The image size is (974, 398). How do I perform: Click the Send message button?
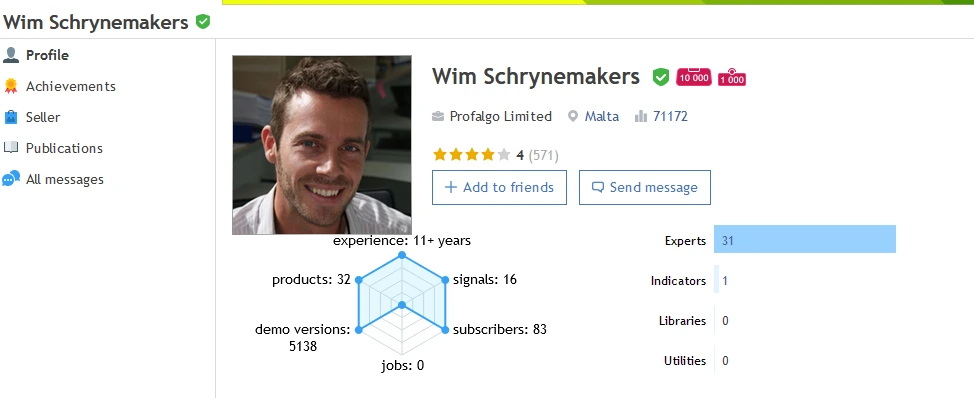645,188
